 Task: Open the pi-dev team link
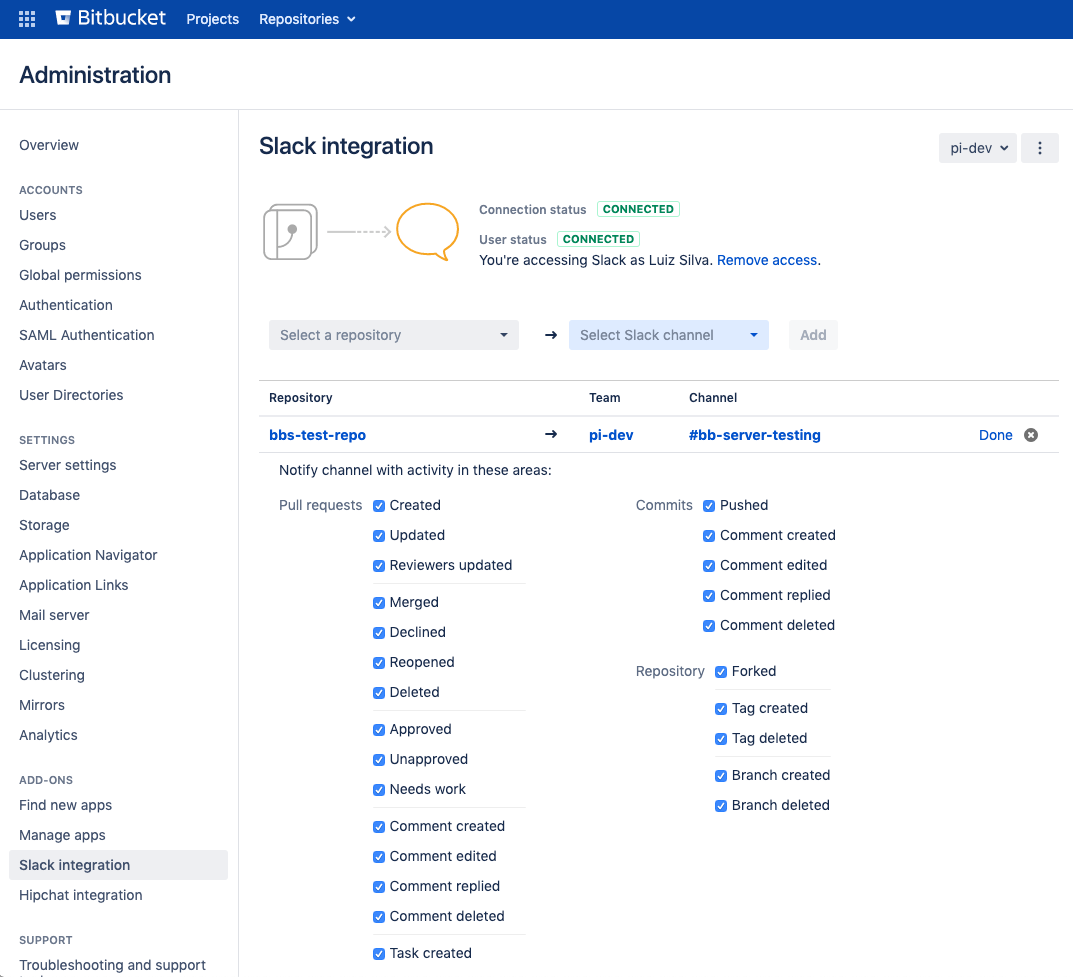click(611, 435)
